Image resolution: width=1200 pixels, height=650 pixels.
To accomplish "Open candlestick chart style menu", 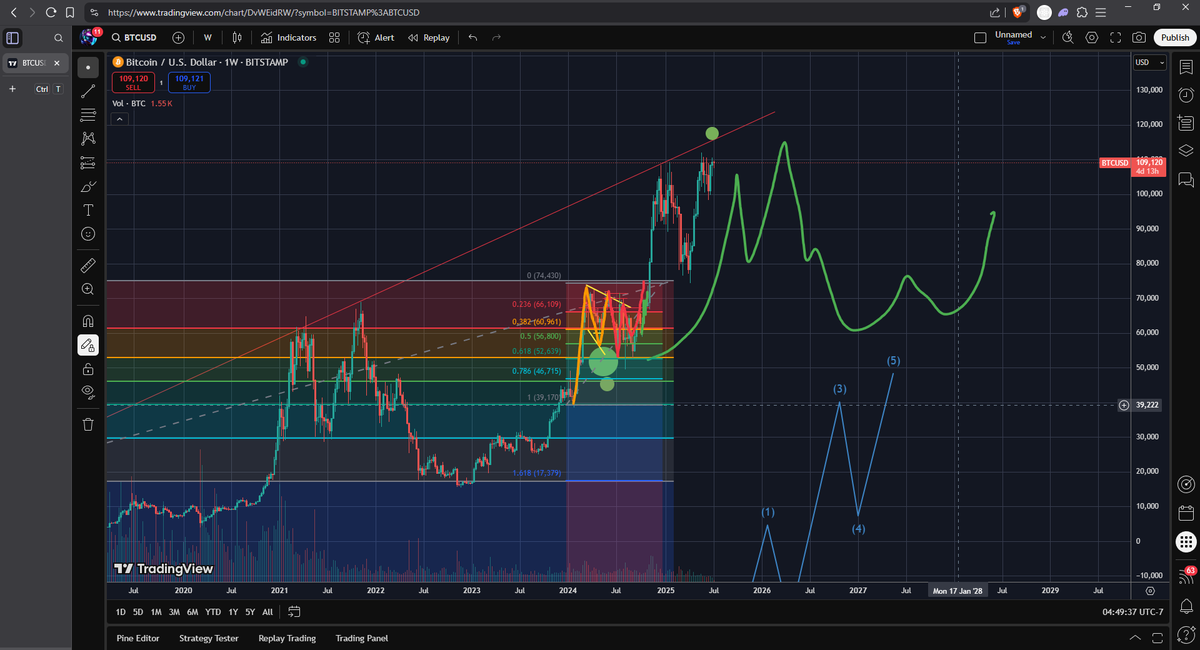I will point(237,37).
